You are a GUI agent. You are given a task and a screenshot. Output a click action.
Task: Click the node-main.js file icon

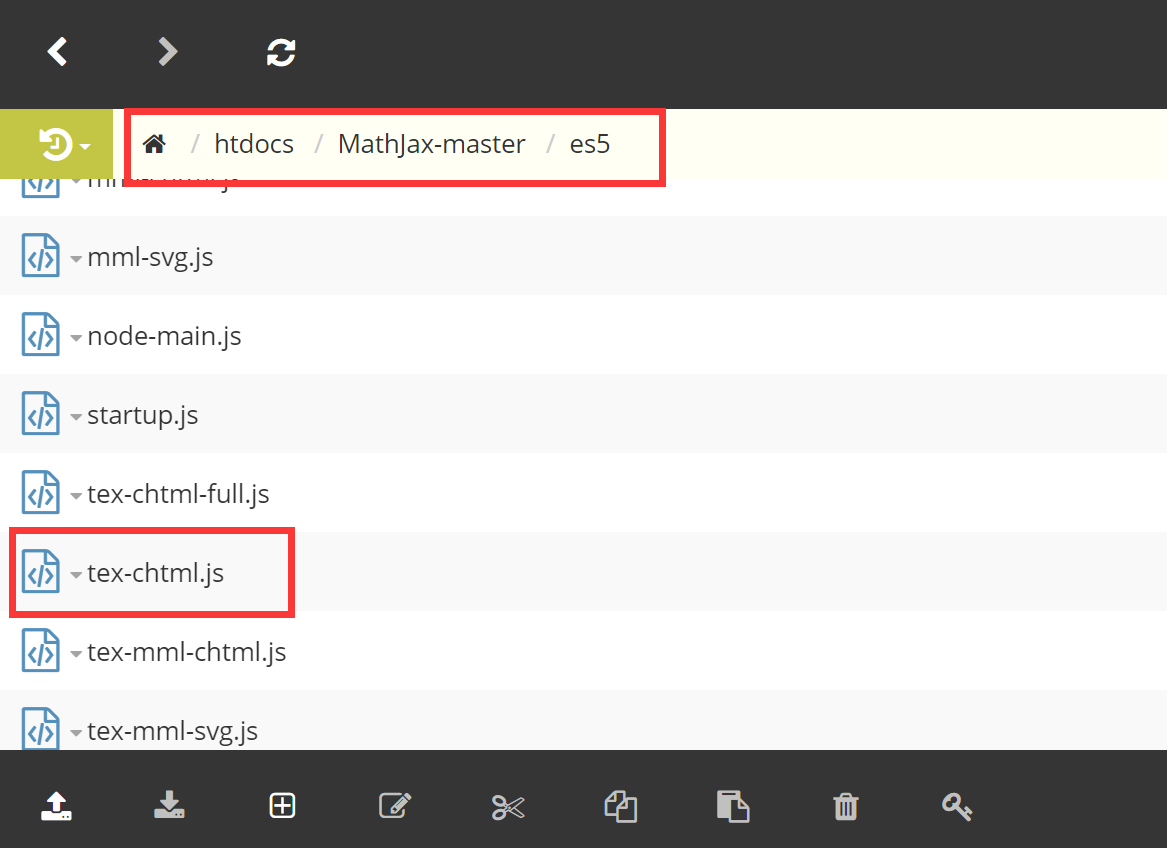(x=41, y=334)
